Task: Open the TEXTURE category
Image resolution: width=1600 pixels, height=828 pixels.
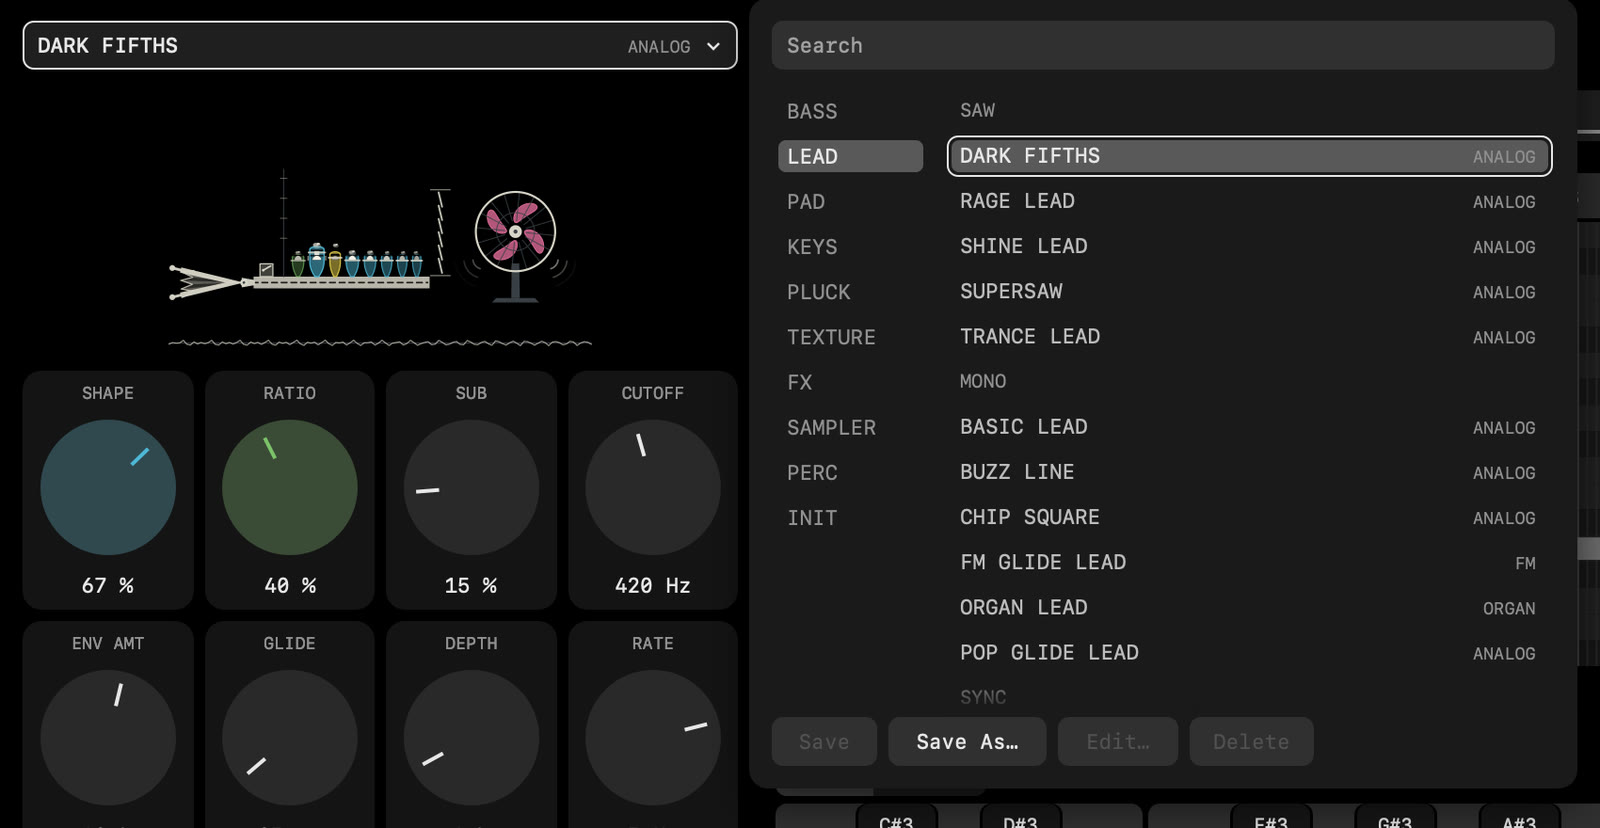Action: (850, 337)
